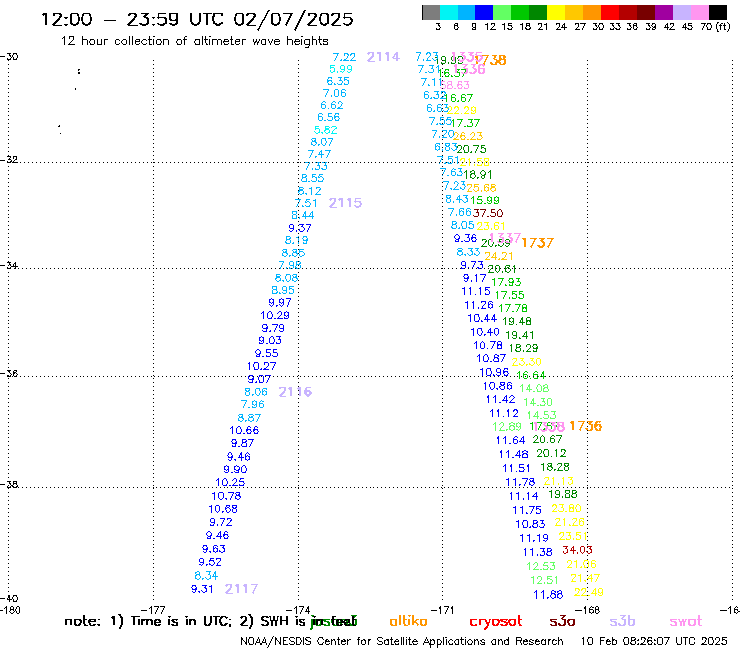Click the cyan swatch in the color bar
This screenshot has height=650, width=740.
pyautogui.click(x=449, y=13)
